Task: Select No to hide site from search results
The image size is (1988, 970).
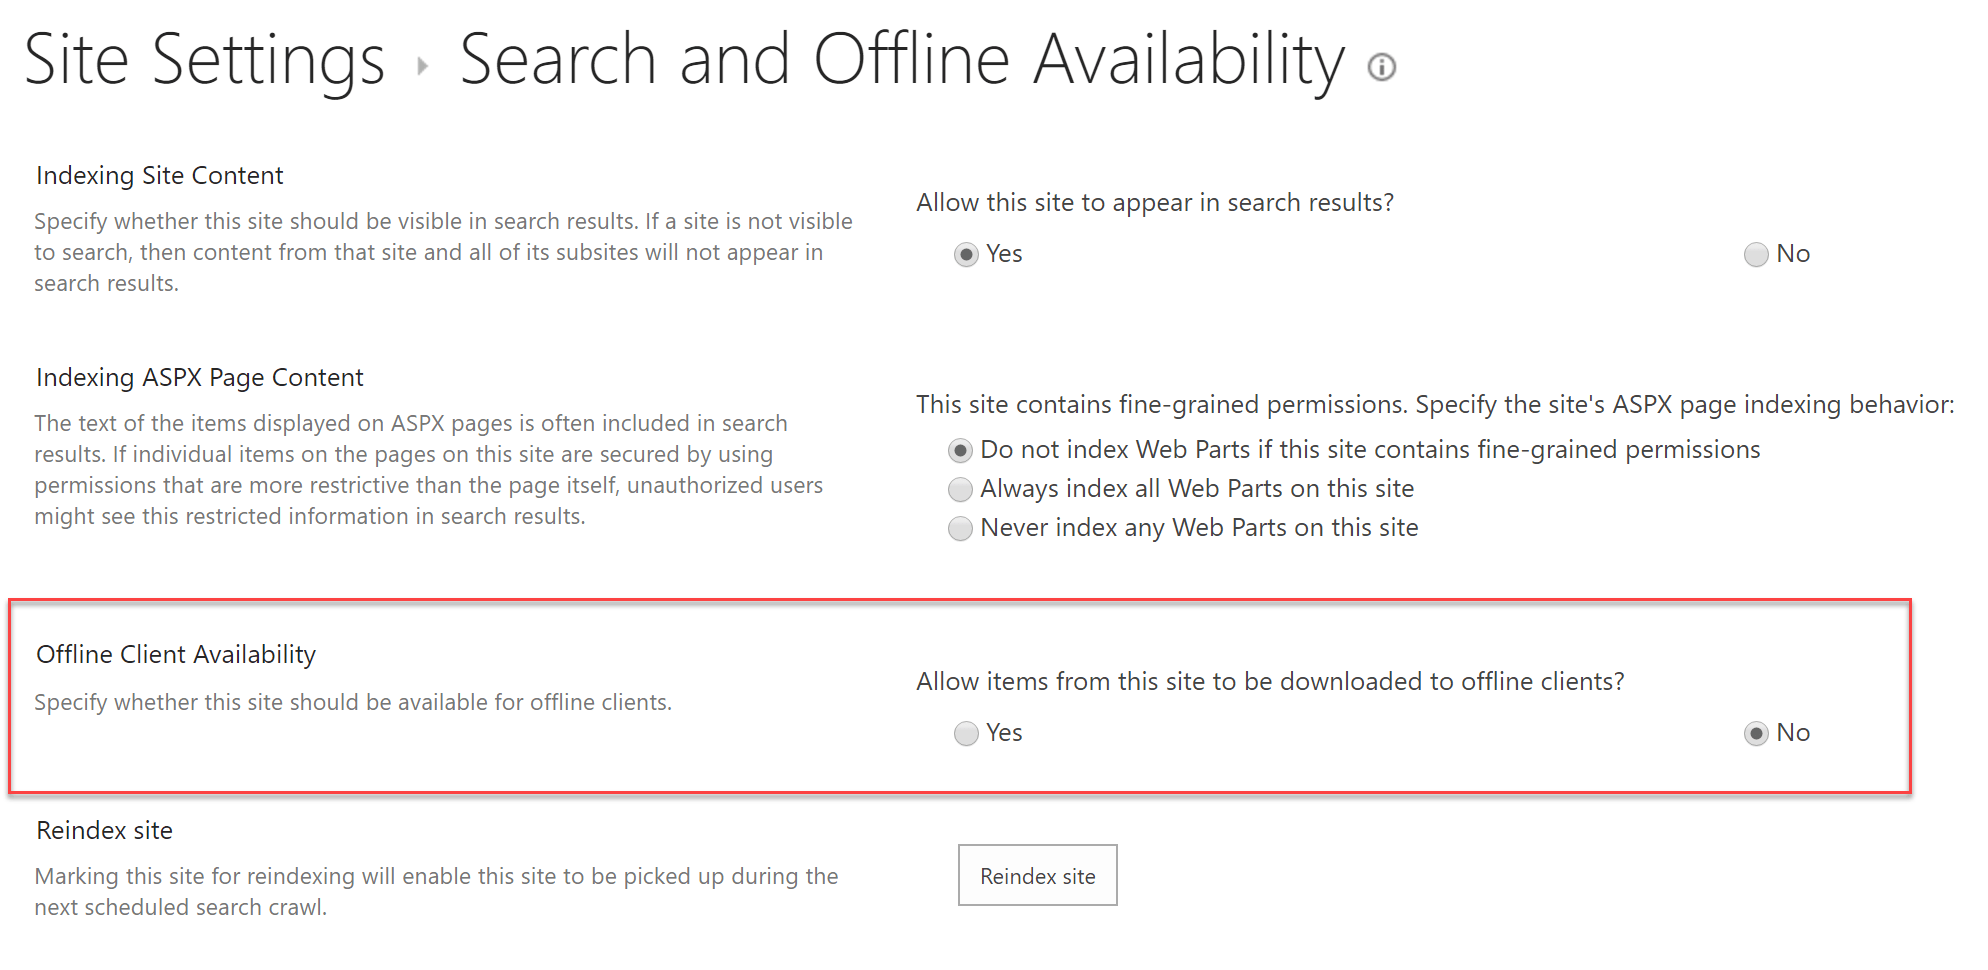Action: 1755,255
